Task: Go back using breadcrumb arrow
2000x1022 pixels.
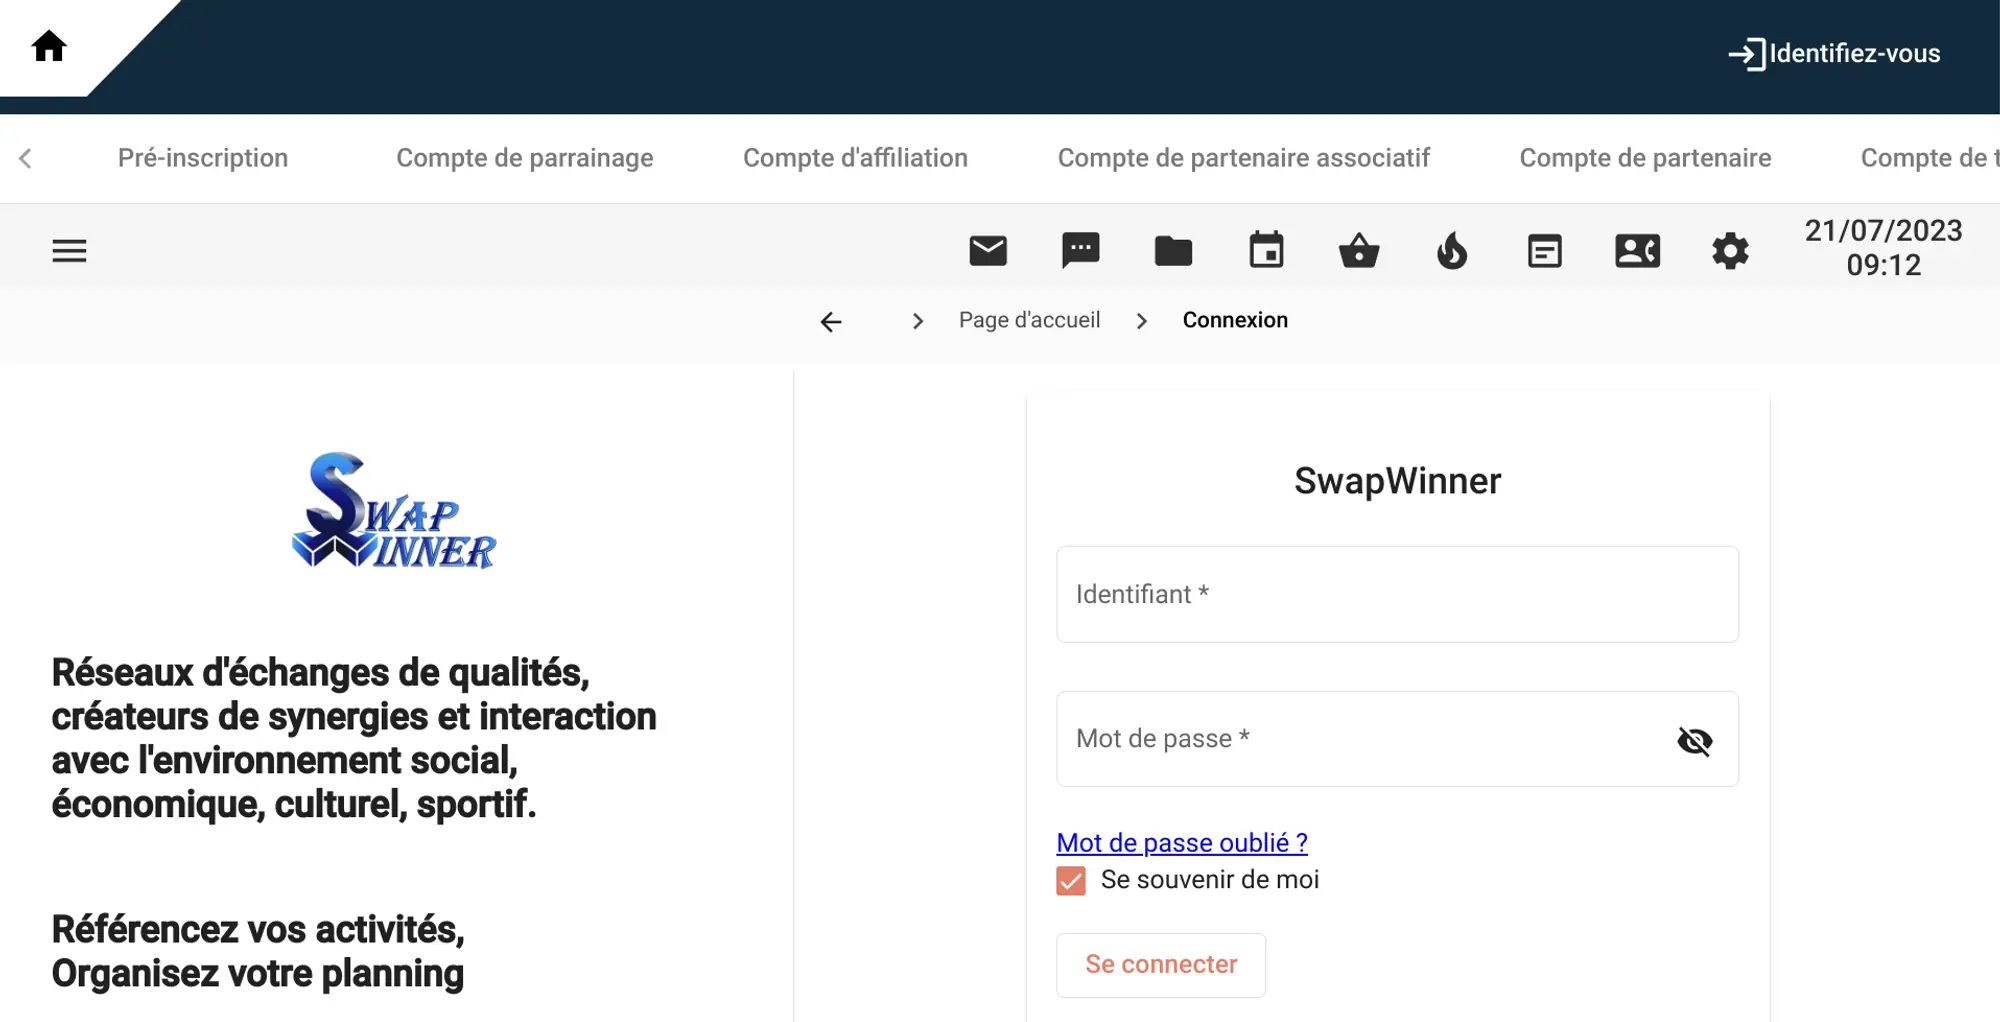Action: (x=831, y=322)
